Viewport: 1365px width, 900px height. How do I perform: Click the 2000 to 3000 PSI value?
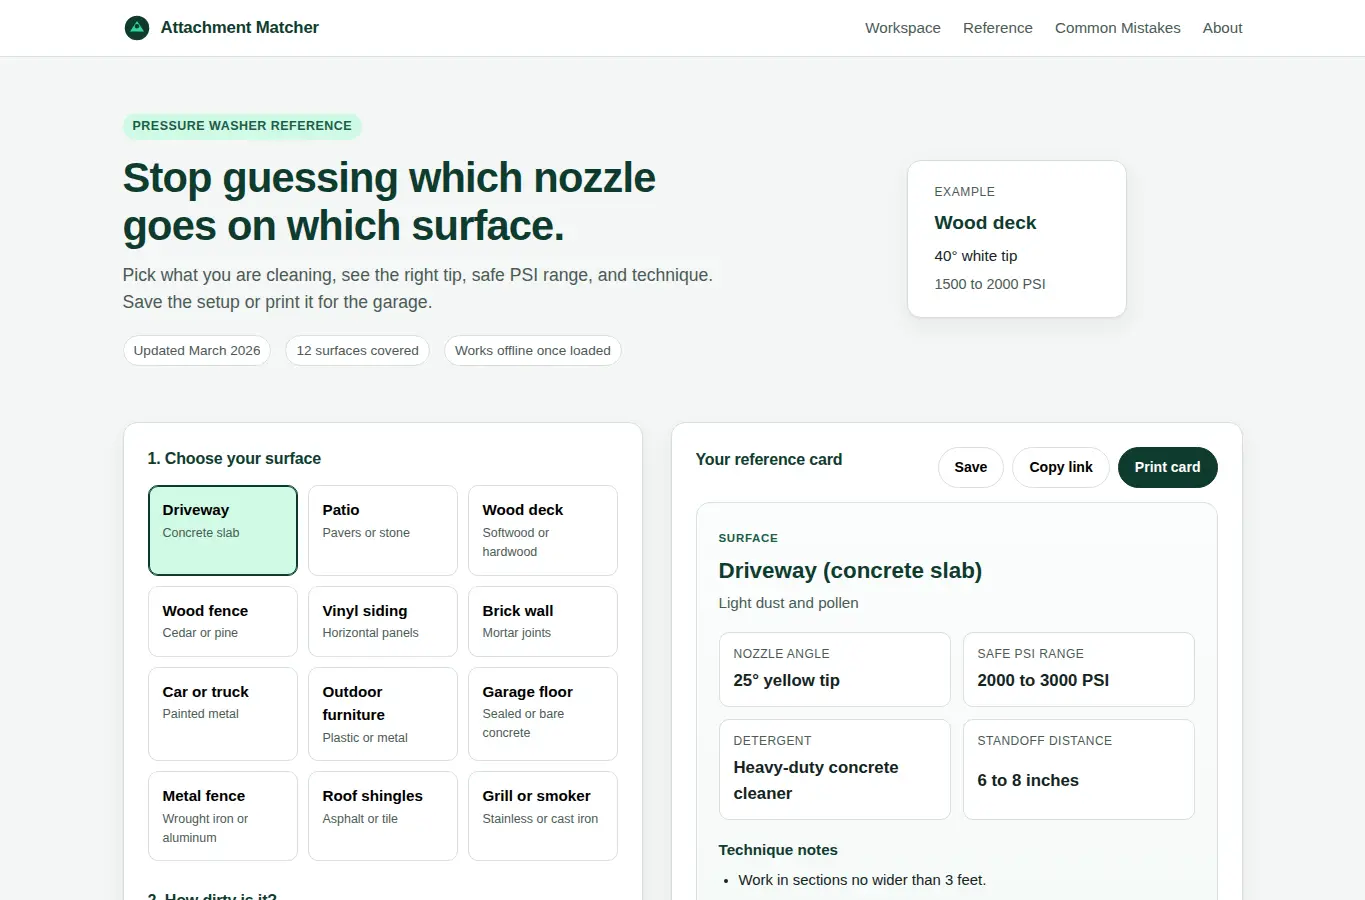1043,680
